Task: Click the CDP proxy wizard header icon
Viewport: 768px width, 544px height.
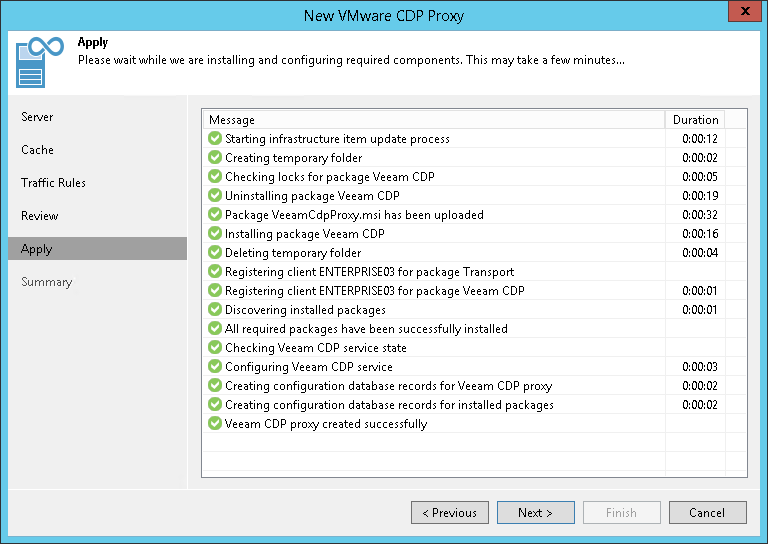Action: pos(40,62)
